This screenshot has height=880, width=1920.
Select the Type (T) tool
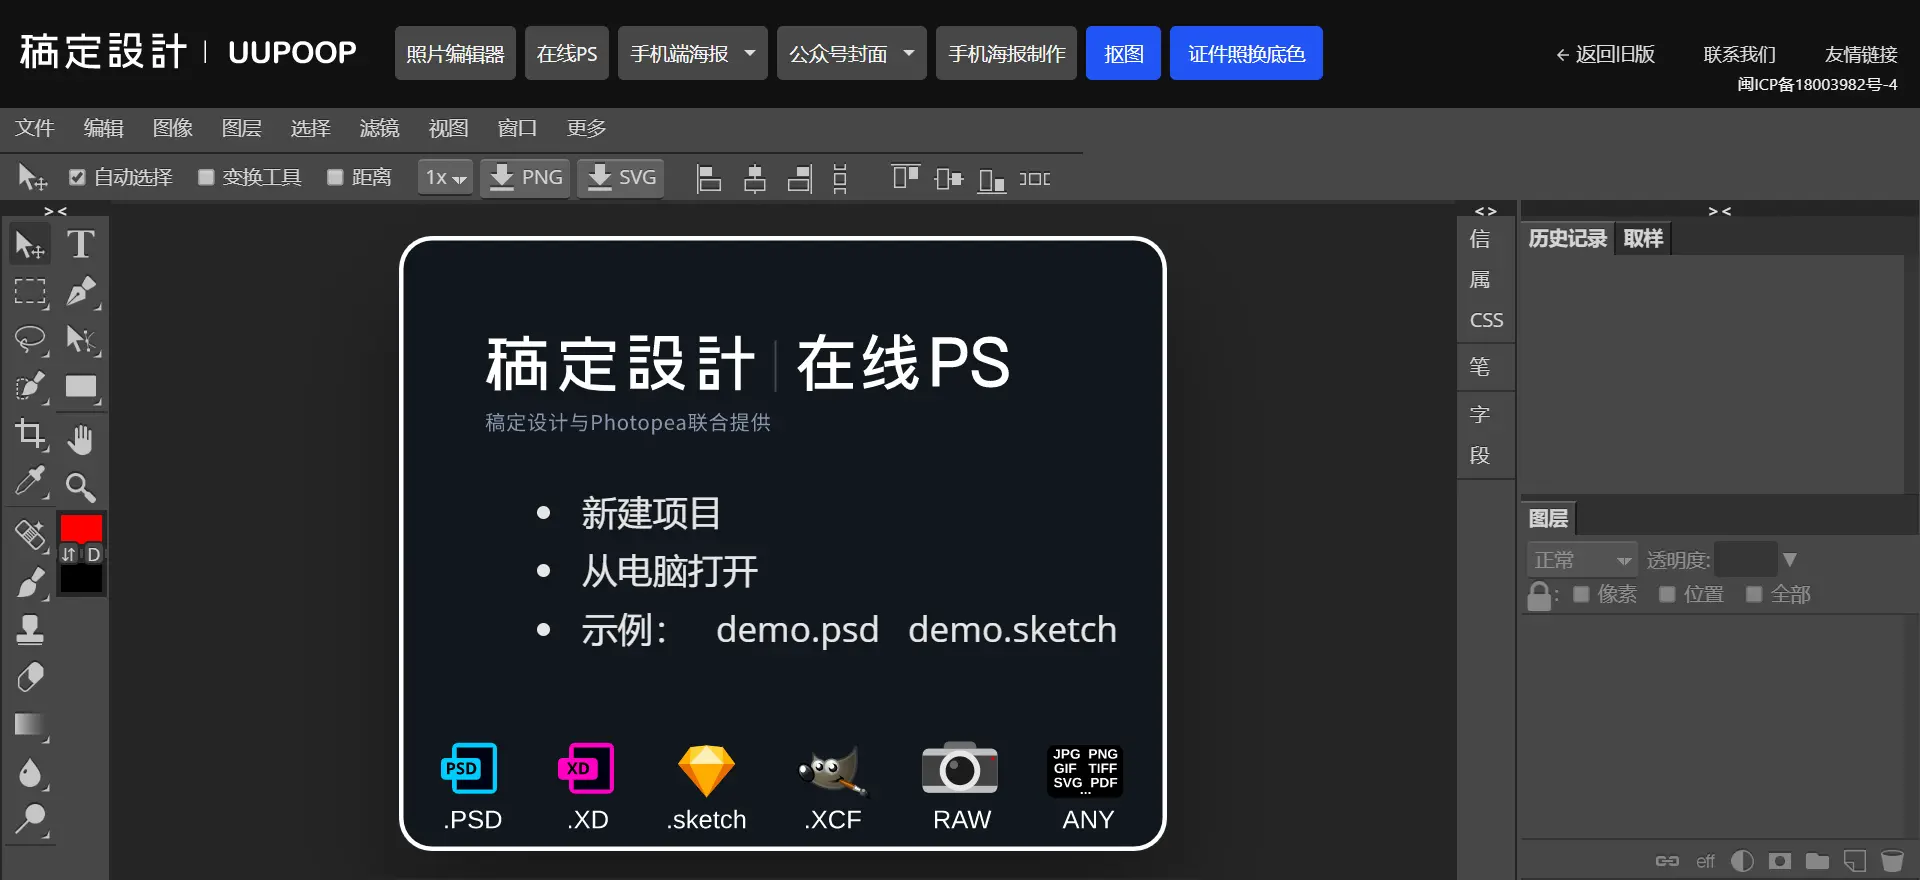(x=81, y=244)
